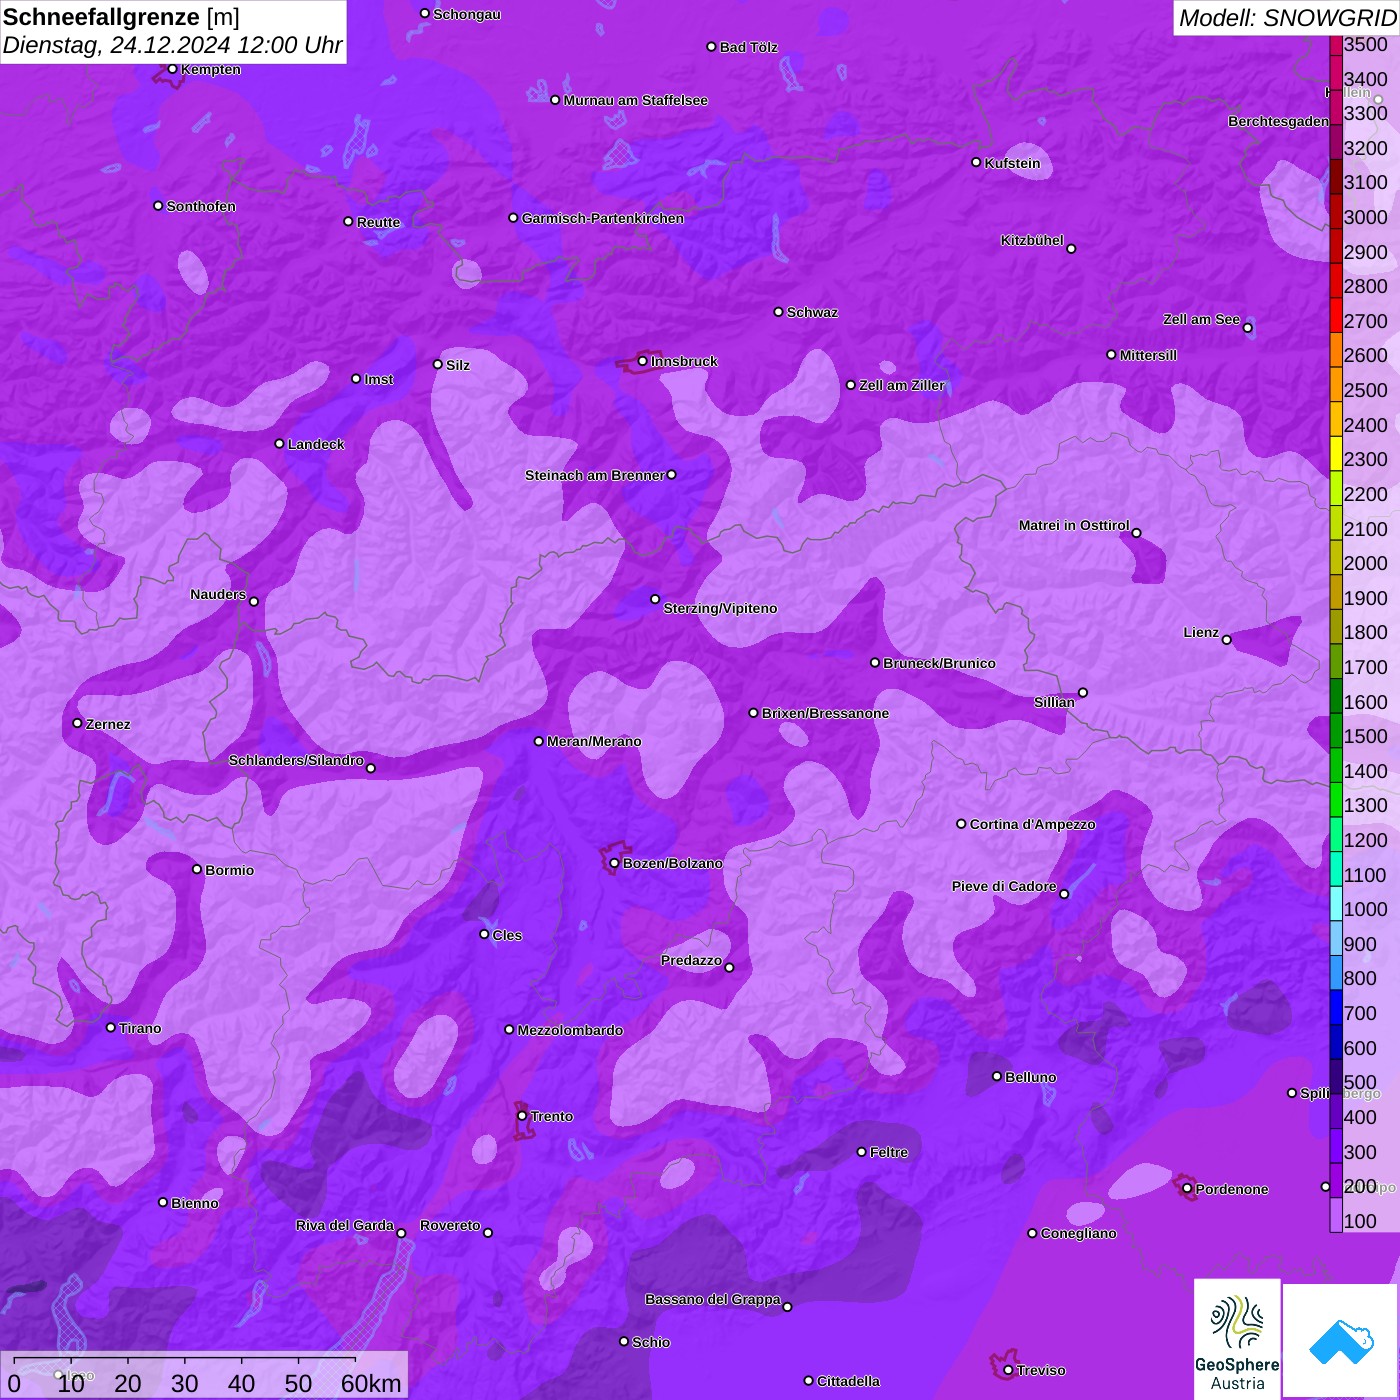This screenshot has height=1400, width=1400.
Task: Click the 'Modell: SNOWGRID' label
Action: pos(1287,18)
